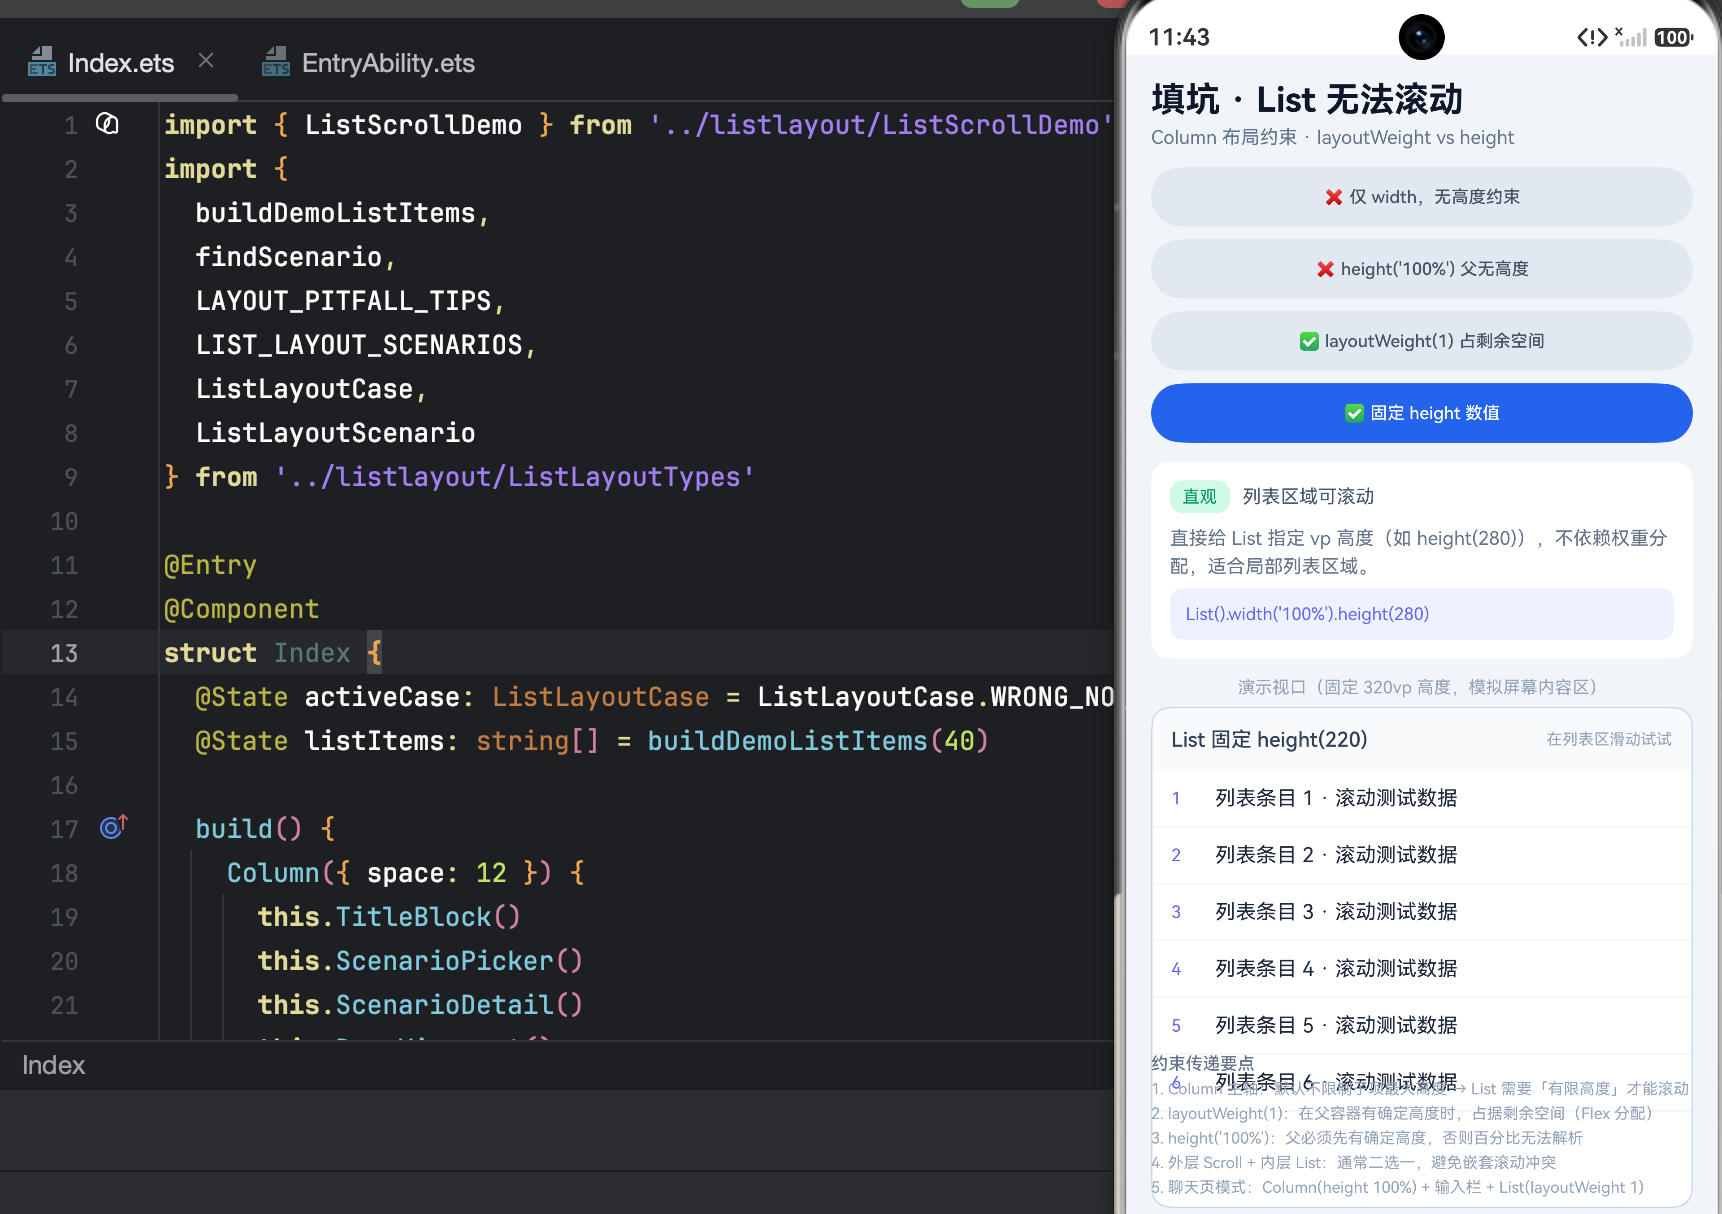Click this.TitleBlock() call on line 19
The width and height of the screenshot is (1722, 1214).
[389, 917]
